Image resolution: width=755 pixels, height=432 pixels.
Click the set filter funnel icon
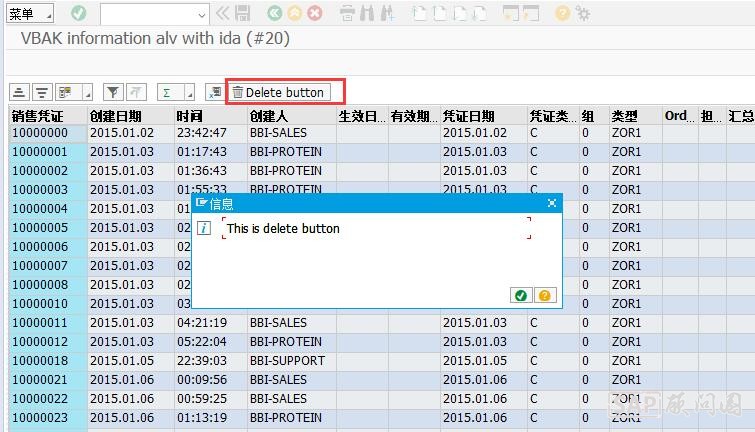click(x=114, y=92)
